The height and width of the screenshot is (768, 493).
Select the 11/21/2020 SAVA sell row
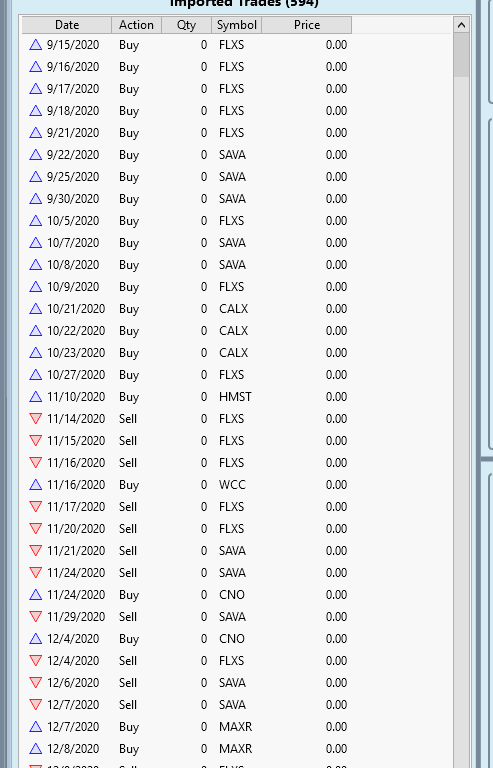pos(237,551)
